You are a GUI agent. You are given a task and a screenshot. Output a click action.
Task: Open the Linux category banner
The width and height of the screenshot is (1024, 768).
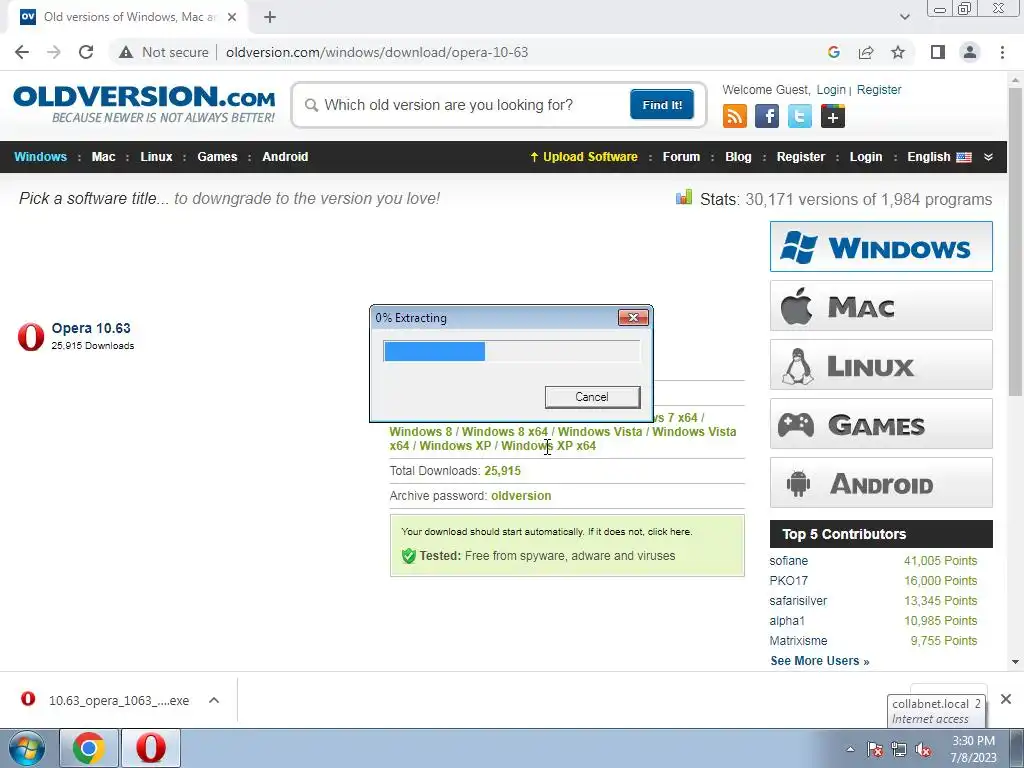pos(881,365)
